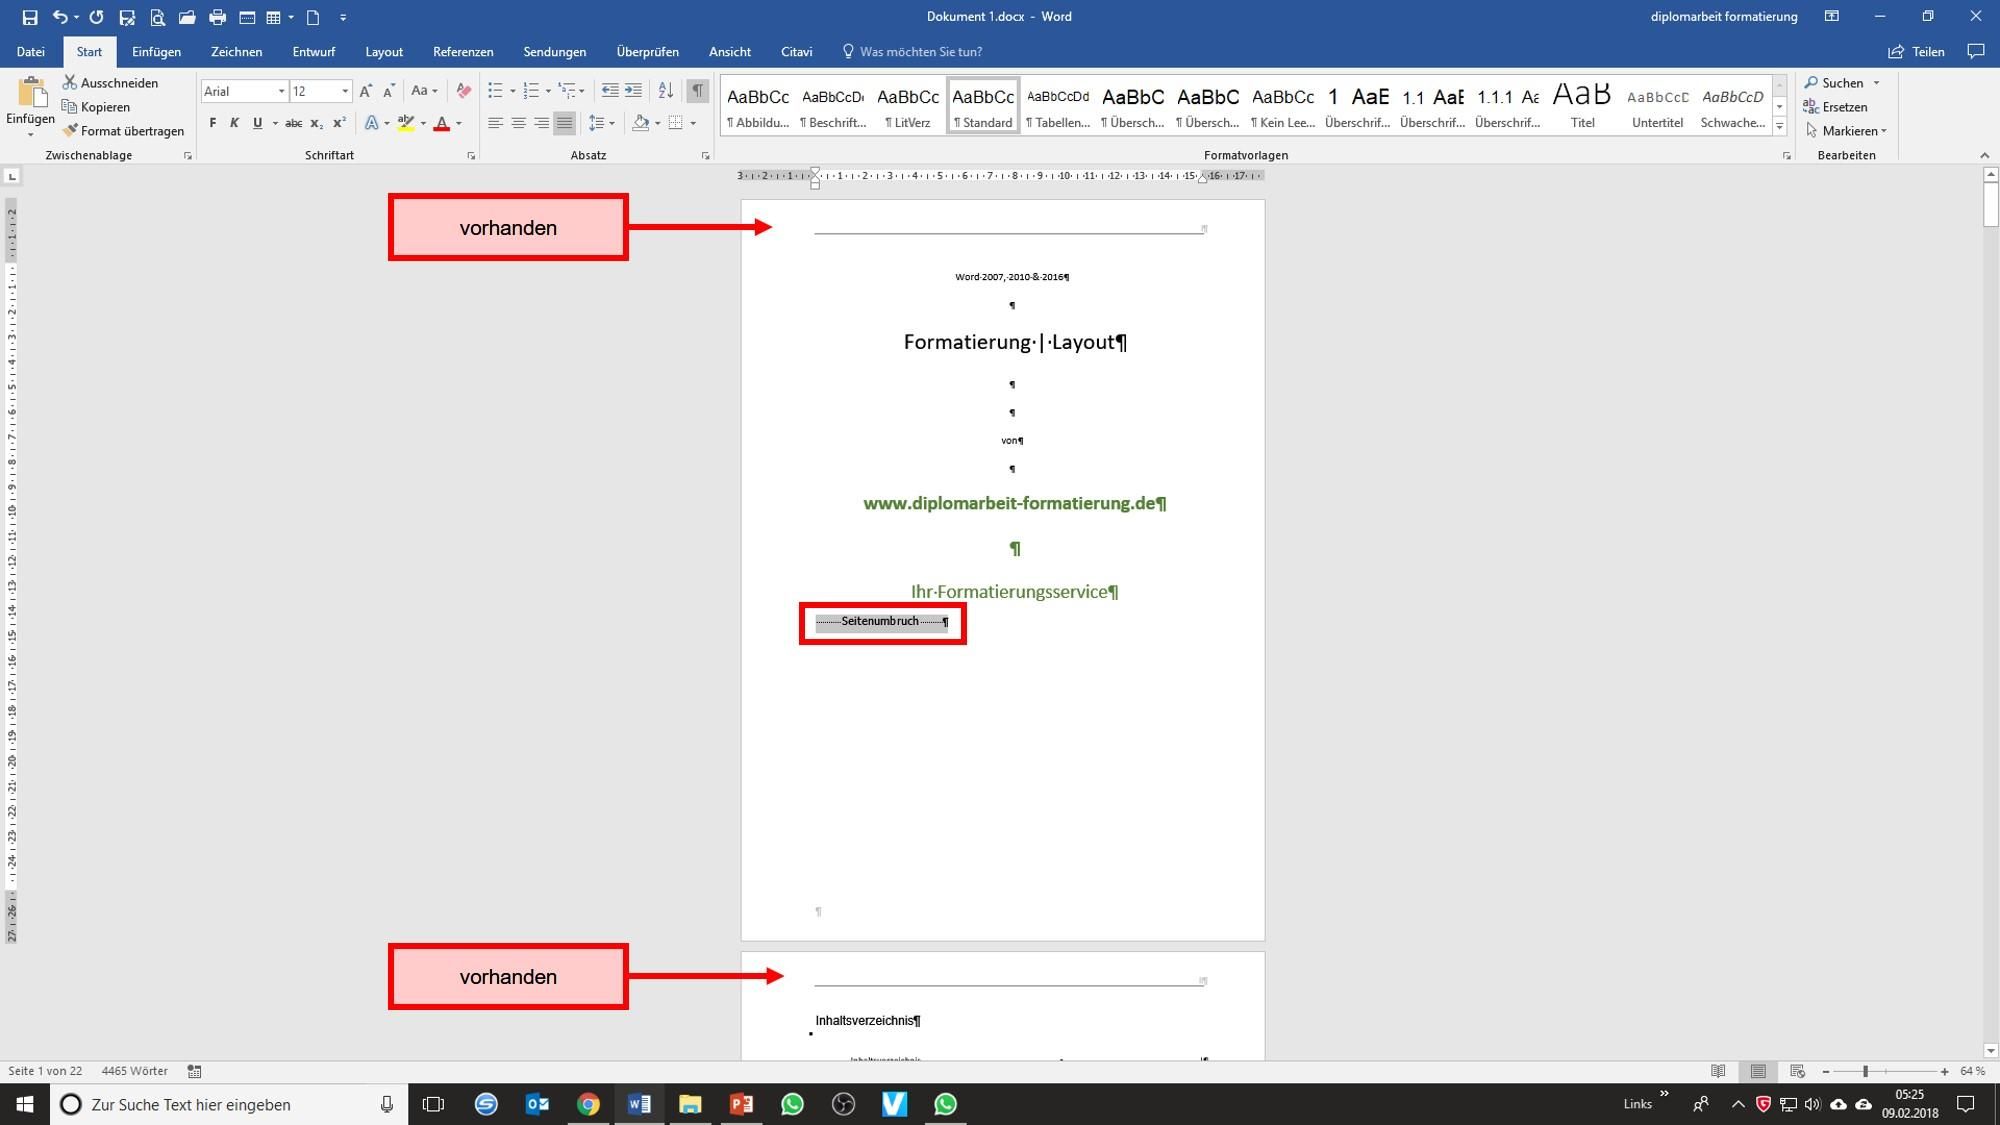
Task: Click the subscript icon
Action: (x=316, y=123)
